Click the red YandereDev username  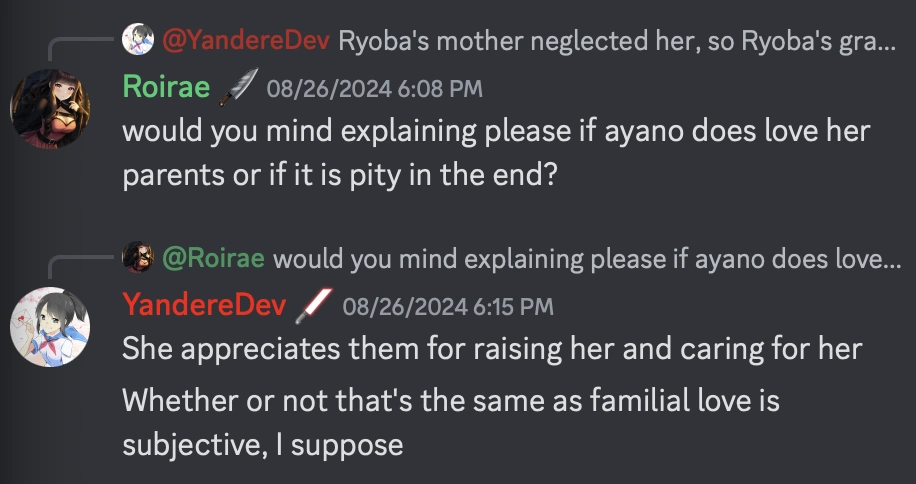click(204, 306)
